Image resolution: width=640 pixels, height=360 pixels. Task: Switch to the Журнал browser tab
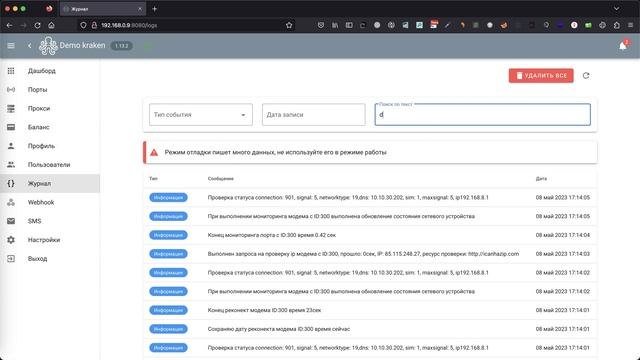coord(102,9)
